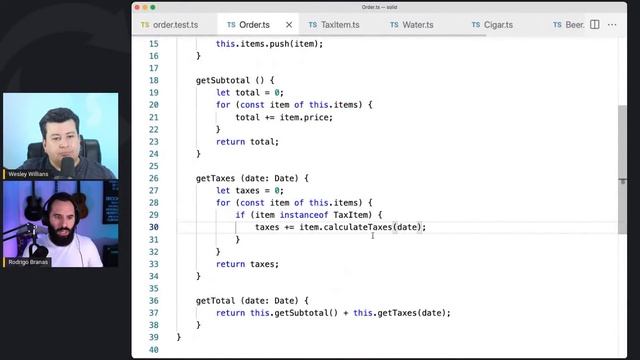Image resolution: width=640 pixels, height=360 pixels.
Task: Click the TS icon on order.test.ts tab
Action: tap(145, 25)
